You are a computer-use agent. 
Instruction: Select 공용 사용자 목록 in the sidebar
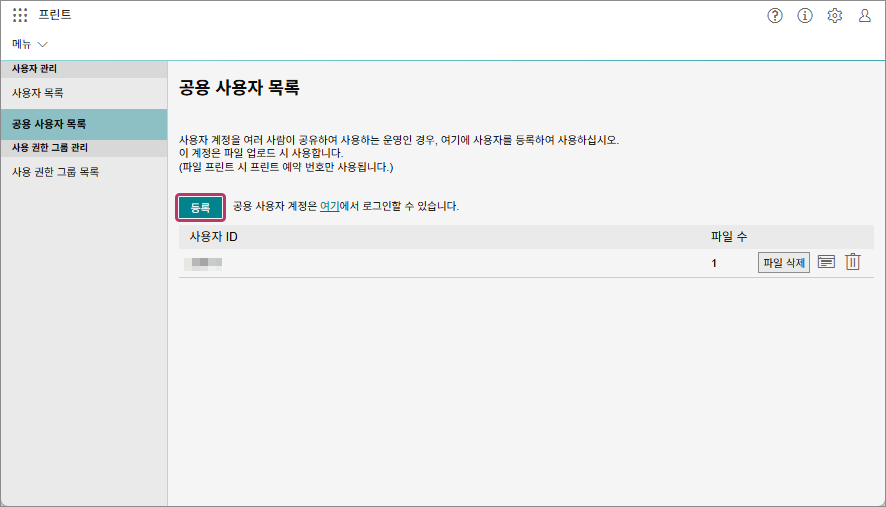(x=49, y=125)
